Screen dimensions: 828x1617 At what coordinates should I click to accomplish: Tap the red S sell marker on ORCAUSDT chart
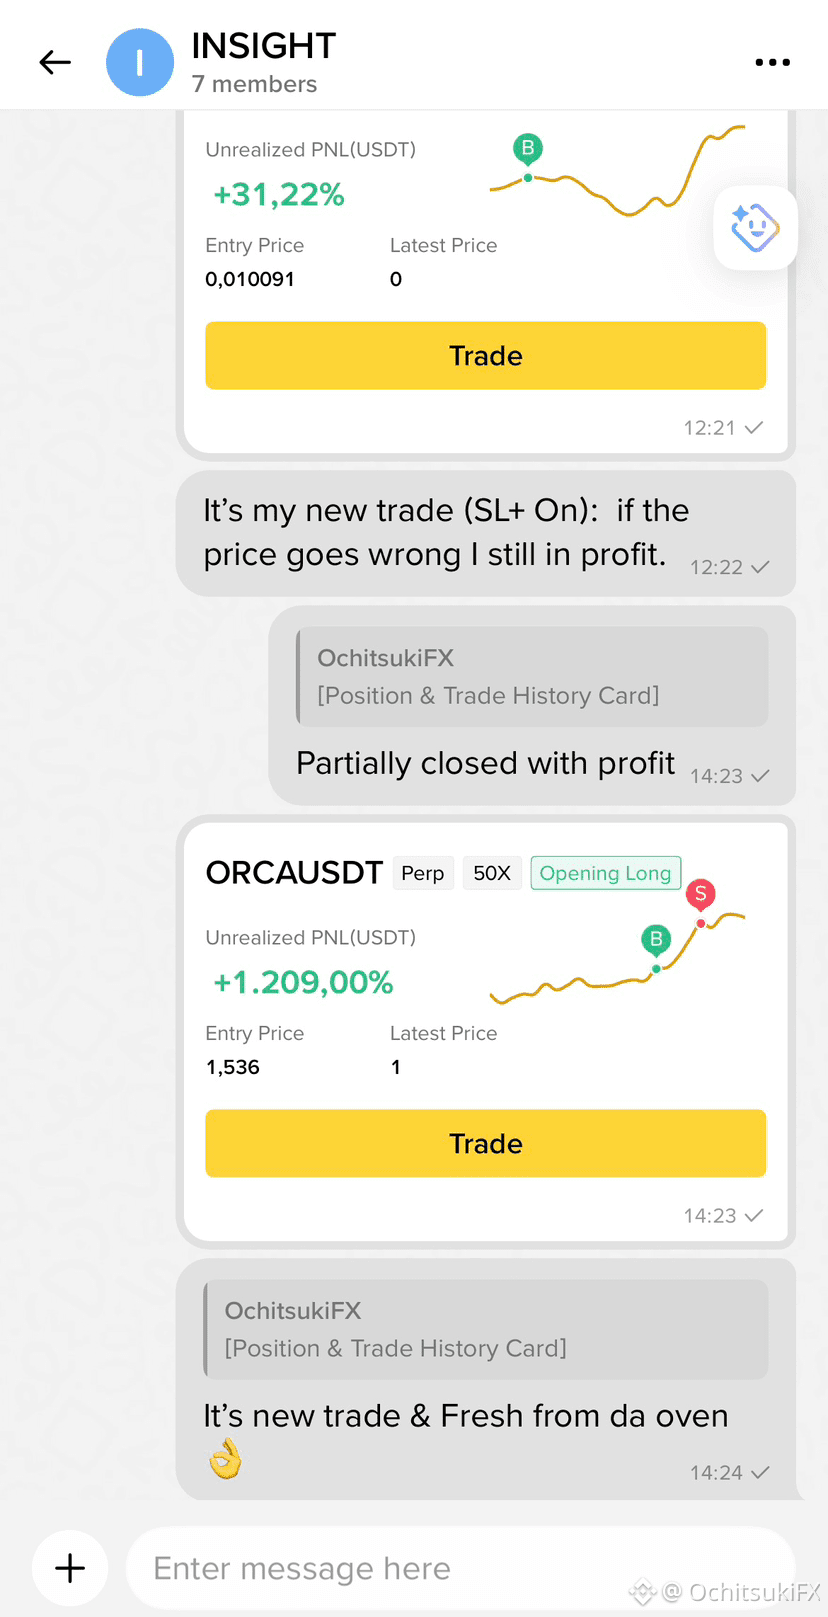click(701, 894)
